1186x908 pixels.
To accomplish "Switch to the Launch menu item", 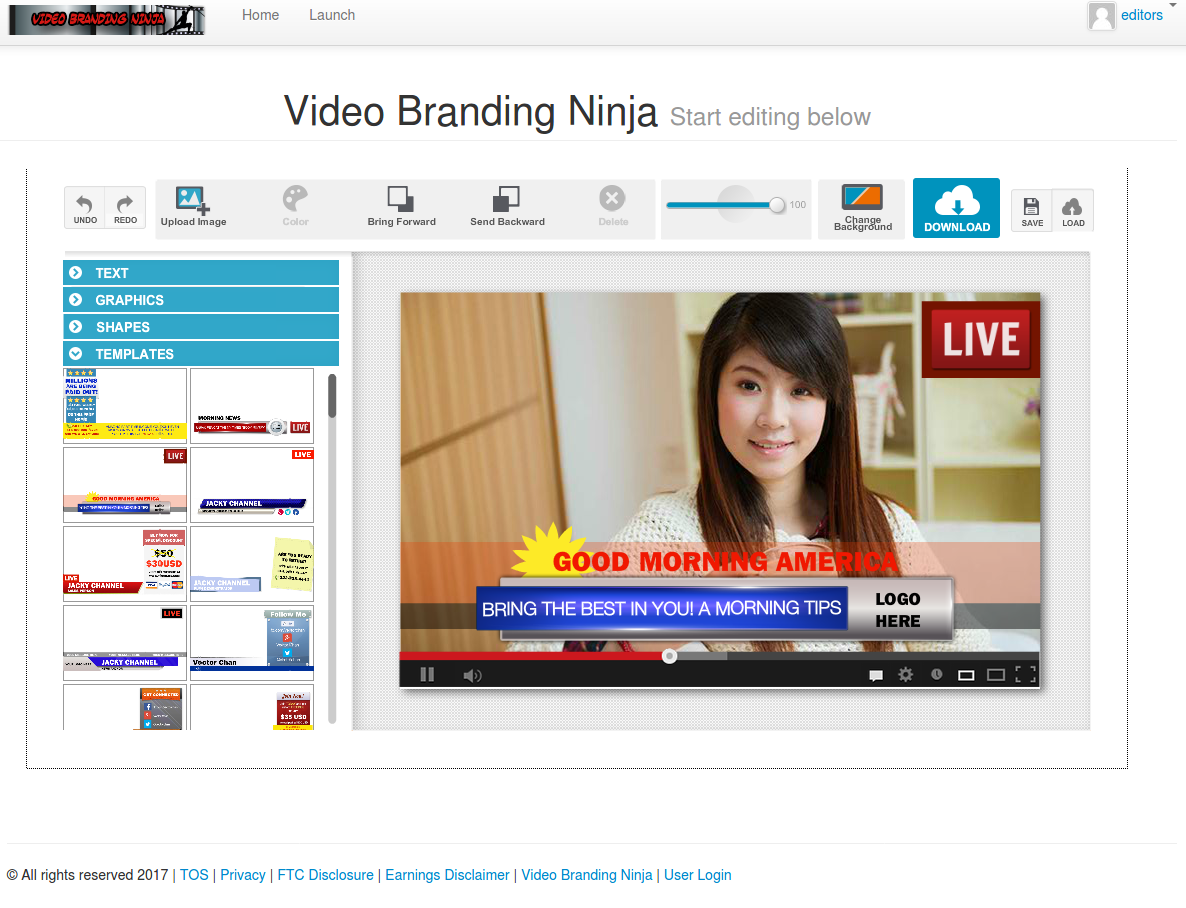I will (x=331, y=15).
